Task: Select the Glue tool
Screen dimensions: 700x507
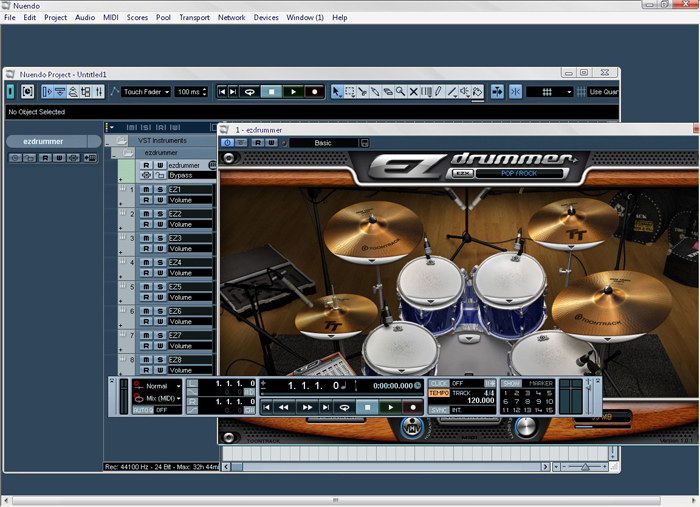Action: (375, 92)
